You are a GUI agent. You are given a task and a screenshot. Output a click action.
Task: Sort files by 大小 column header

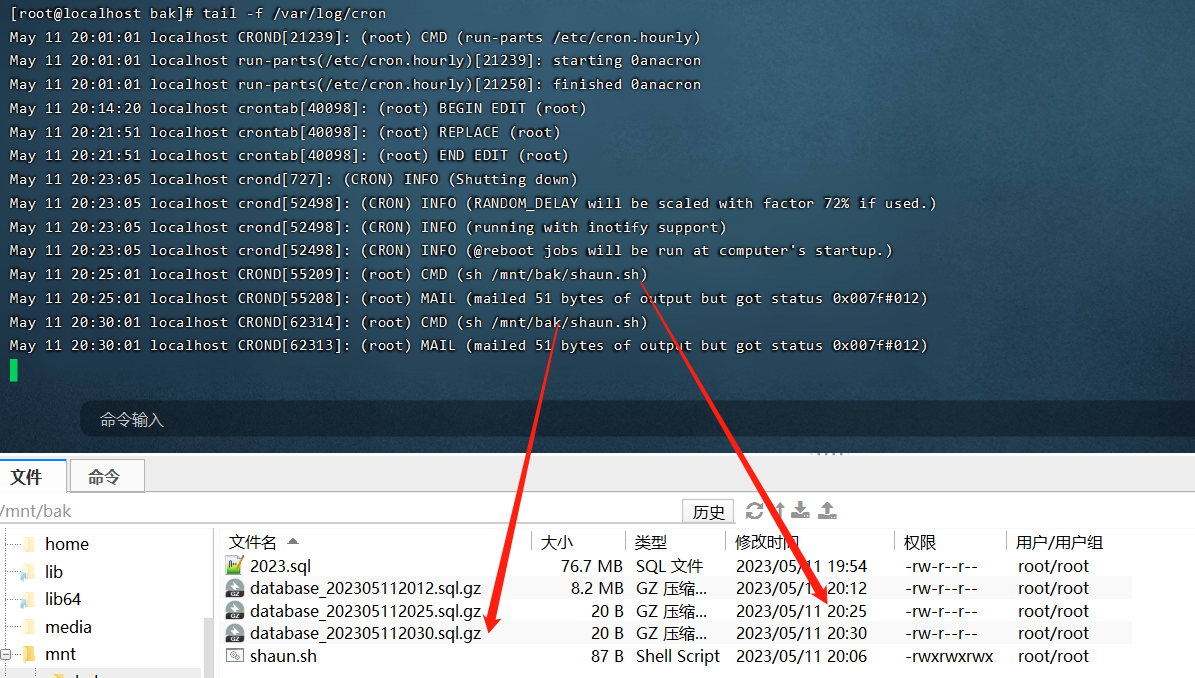coord(557,542)
